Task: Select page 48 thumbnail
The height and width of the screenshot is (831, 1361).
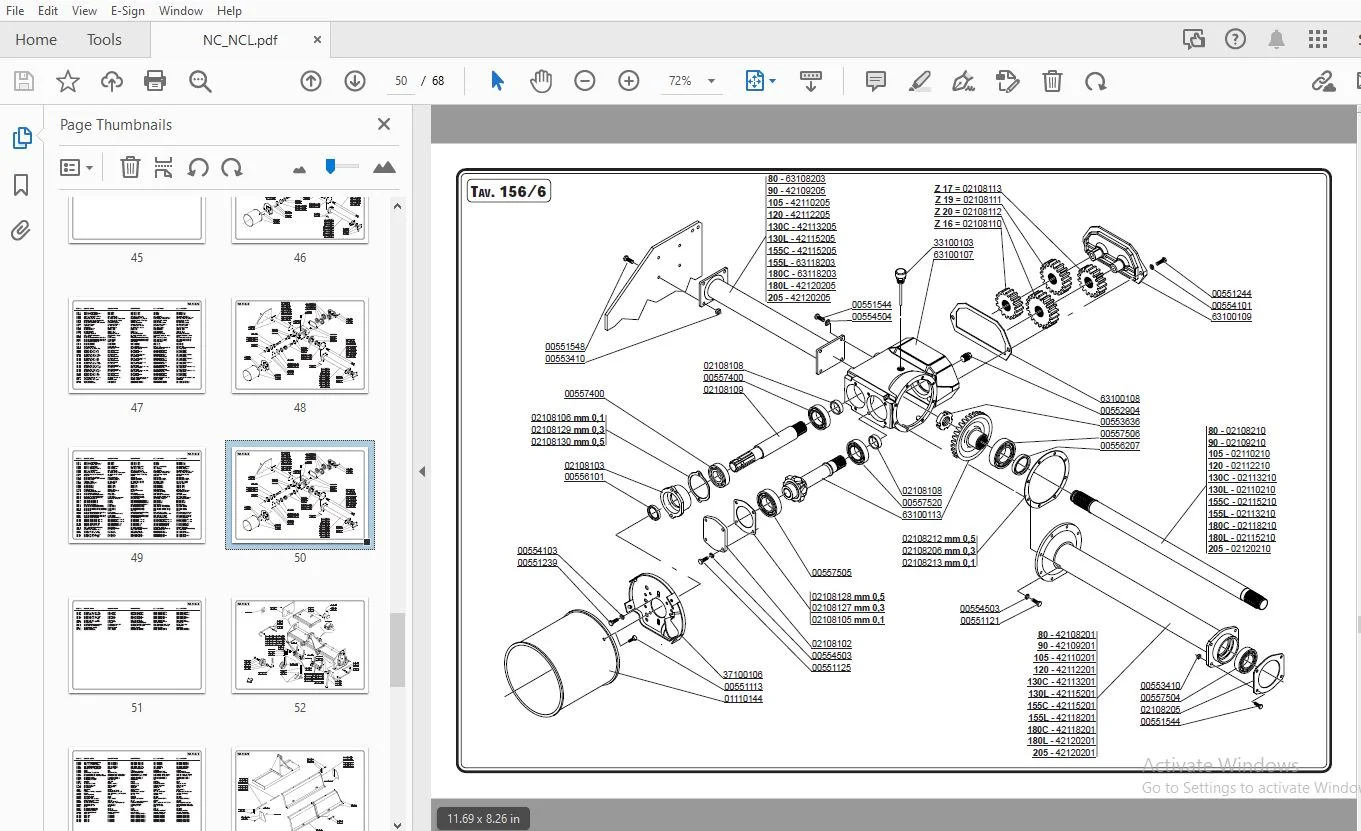Action: (x=300, y=346)
